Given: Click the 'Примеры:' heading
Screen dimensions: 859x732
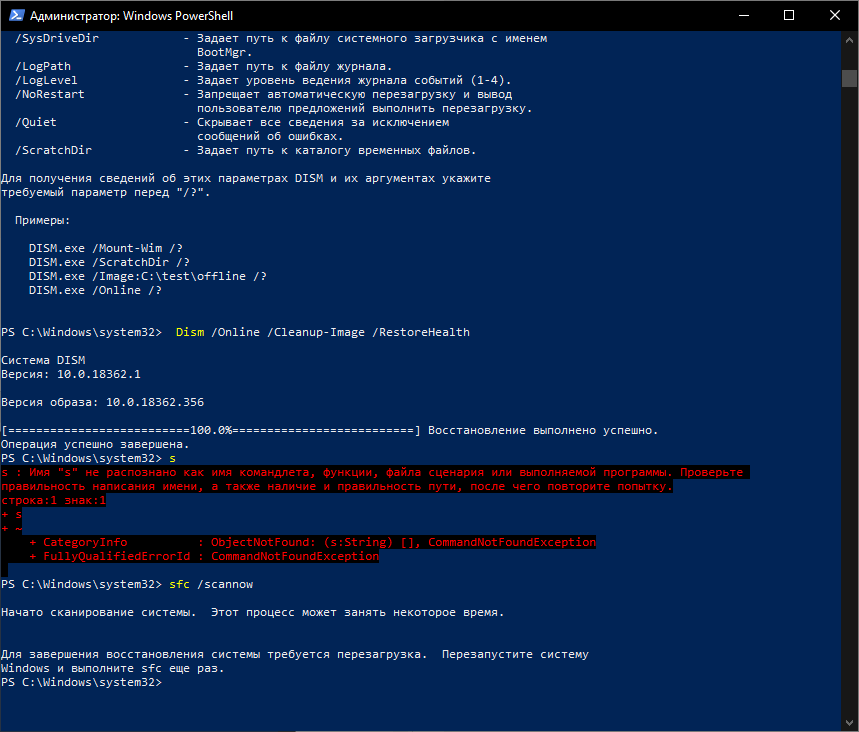Looking at the screenshot, I should click(x=43, y=220).
